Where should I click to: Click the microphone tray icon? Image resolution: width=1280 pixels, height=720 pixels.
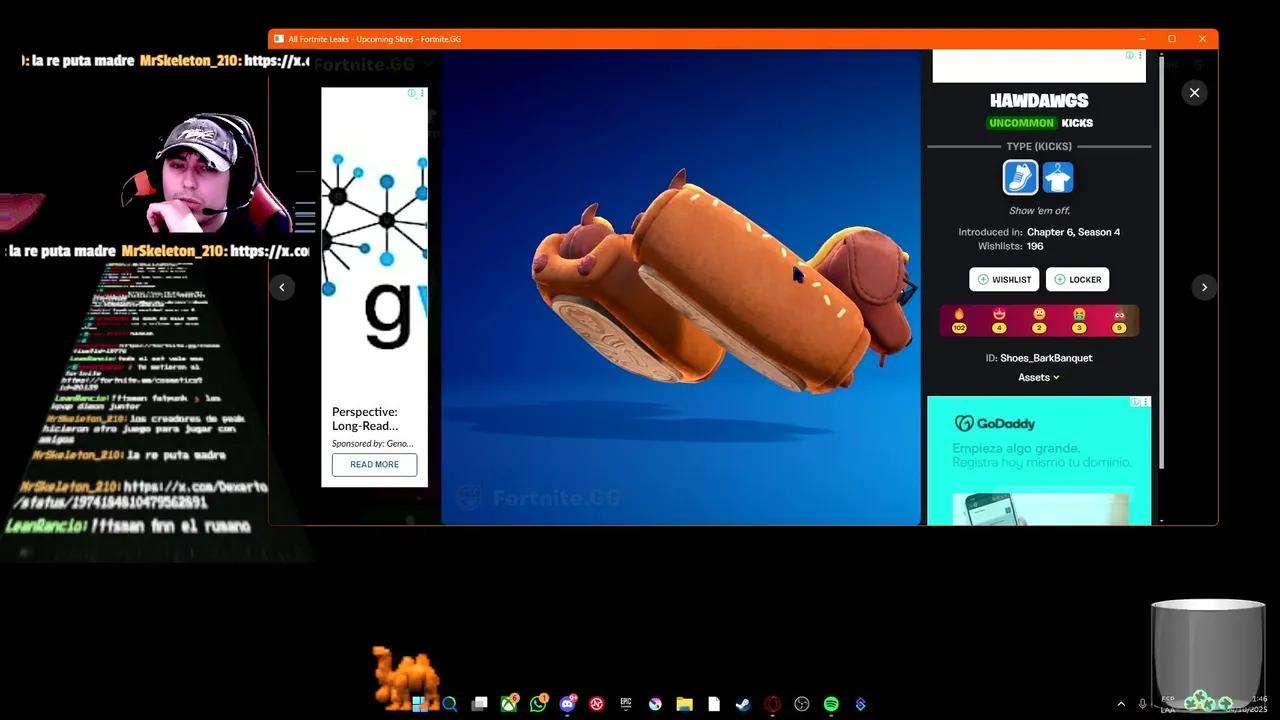(1143, 704)
